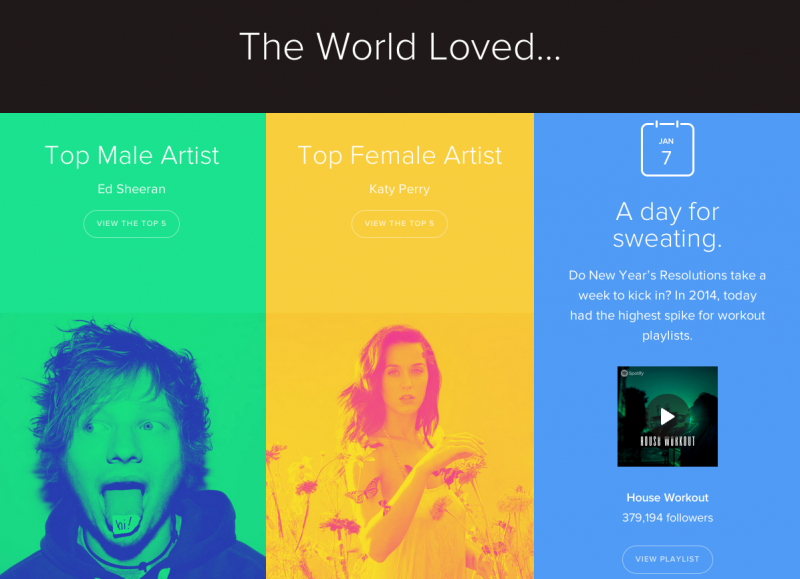Click the Jan 7 calendar icon
This screenshot has width=800, height=579.
point(667,148)
